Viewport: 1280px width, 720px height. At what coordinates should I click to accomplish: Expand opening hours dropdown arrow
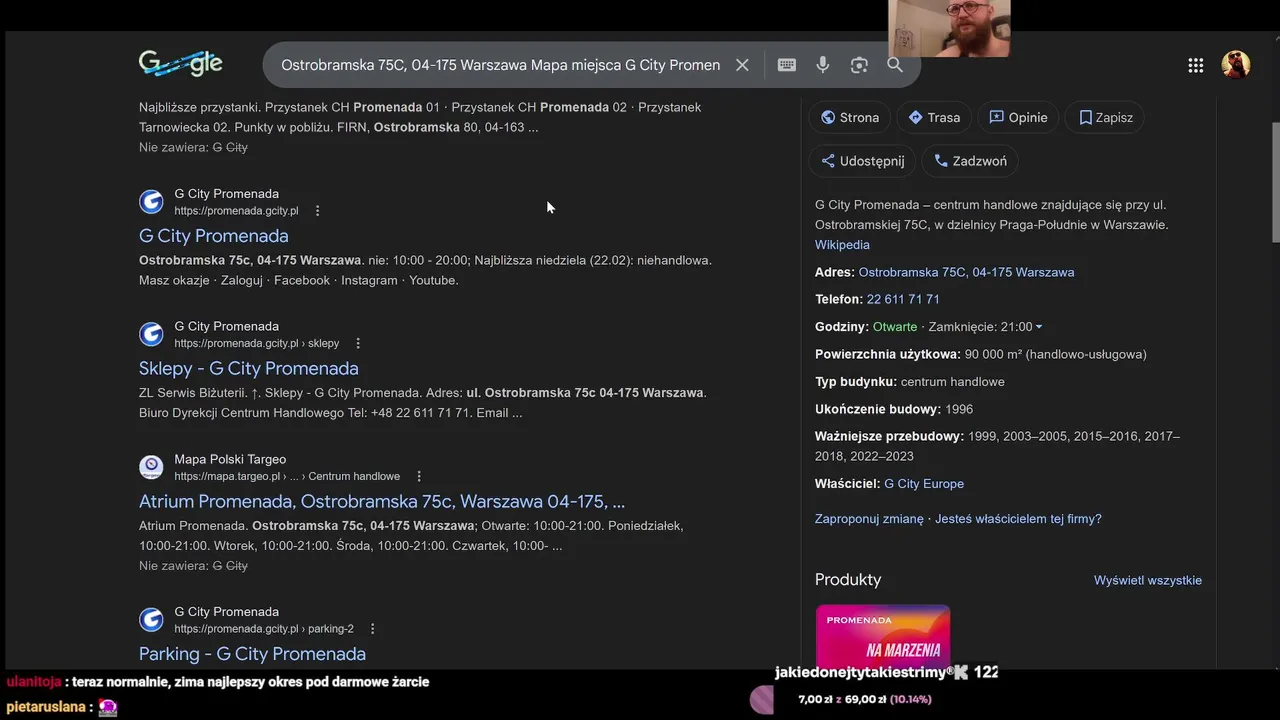[x=1039, y=327]
